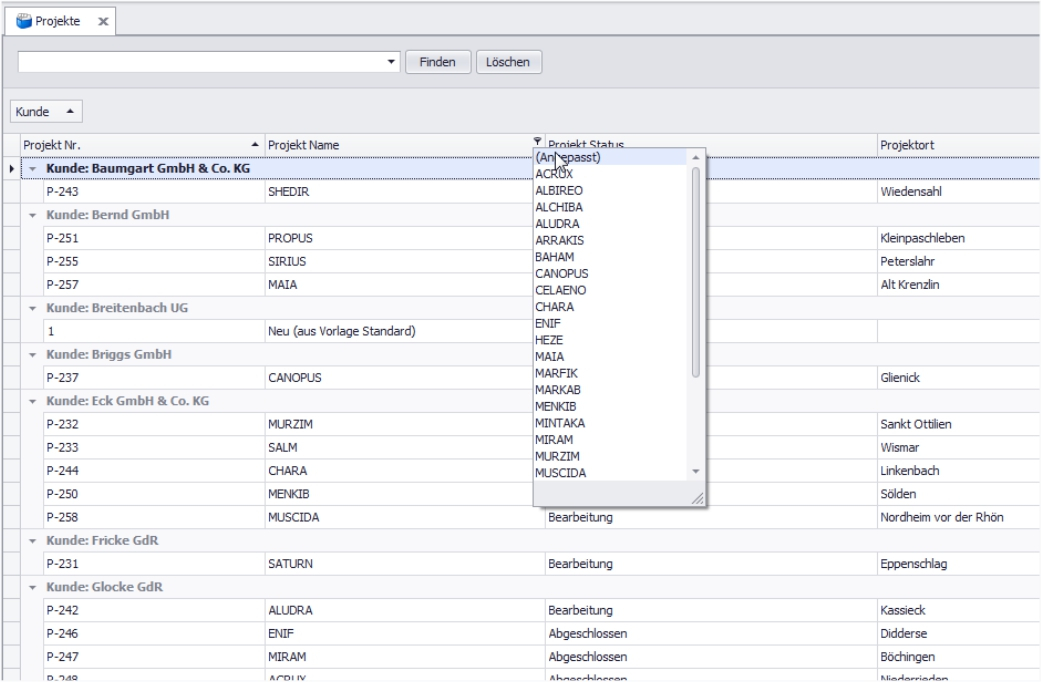This screenshot has width=1041, height=682.
Task: Click scroll-up arrow in the filter list
Action: pos(697,157)
